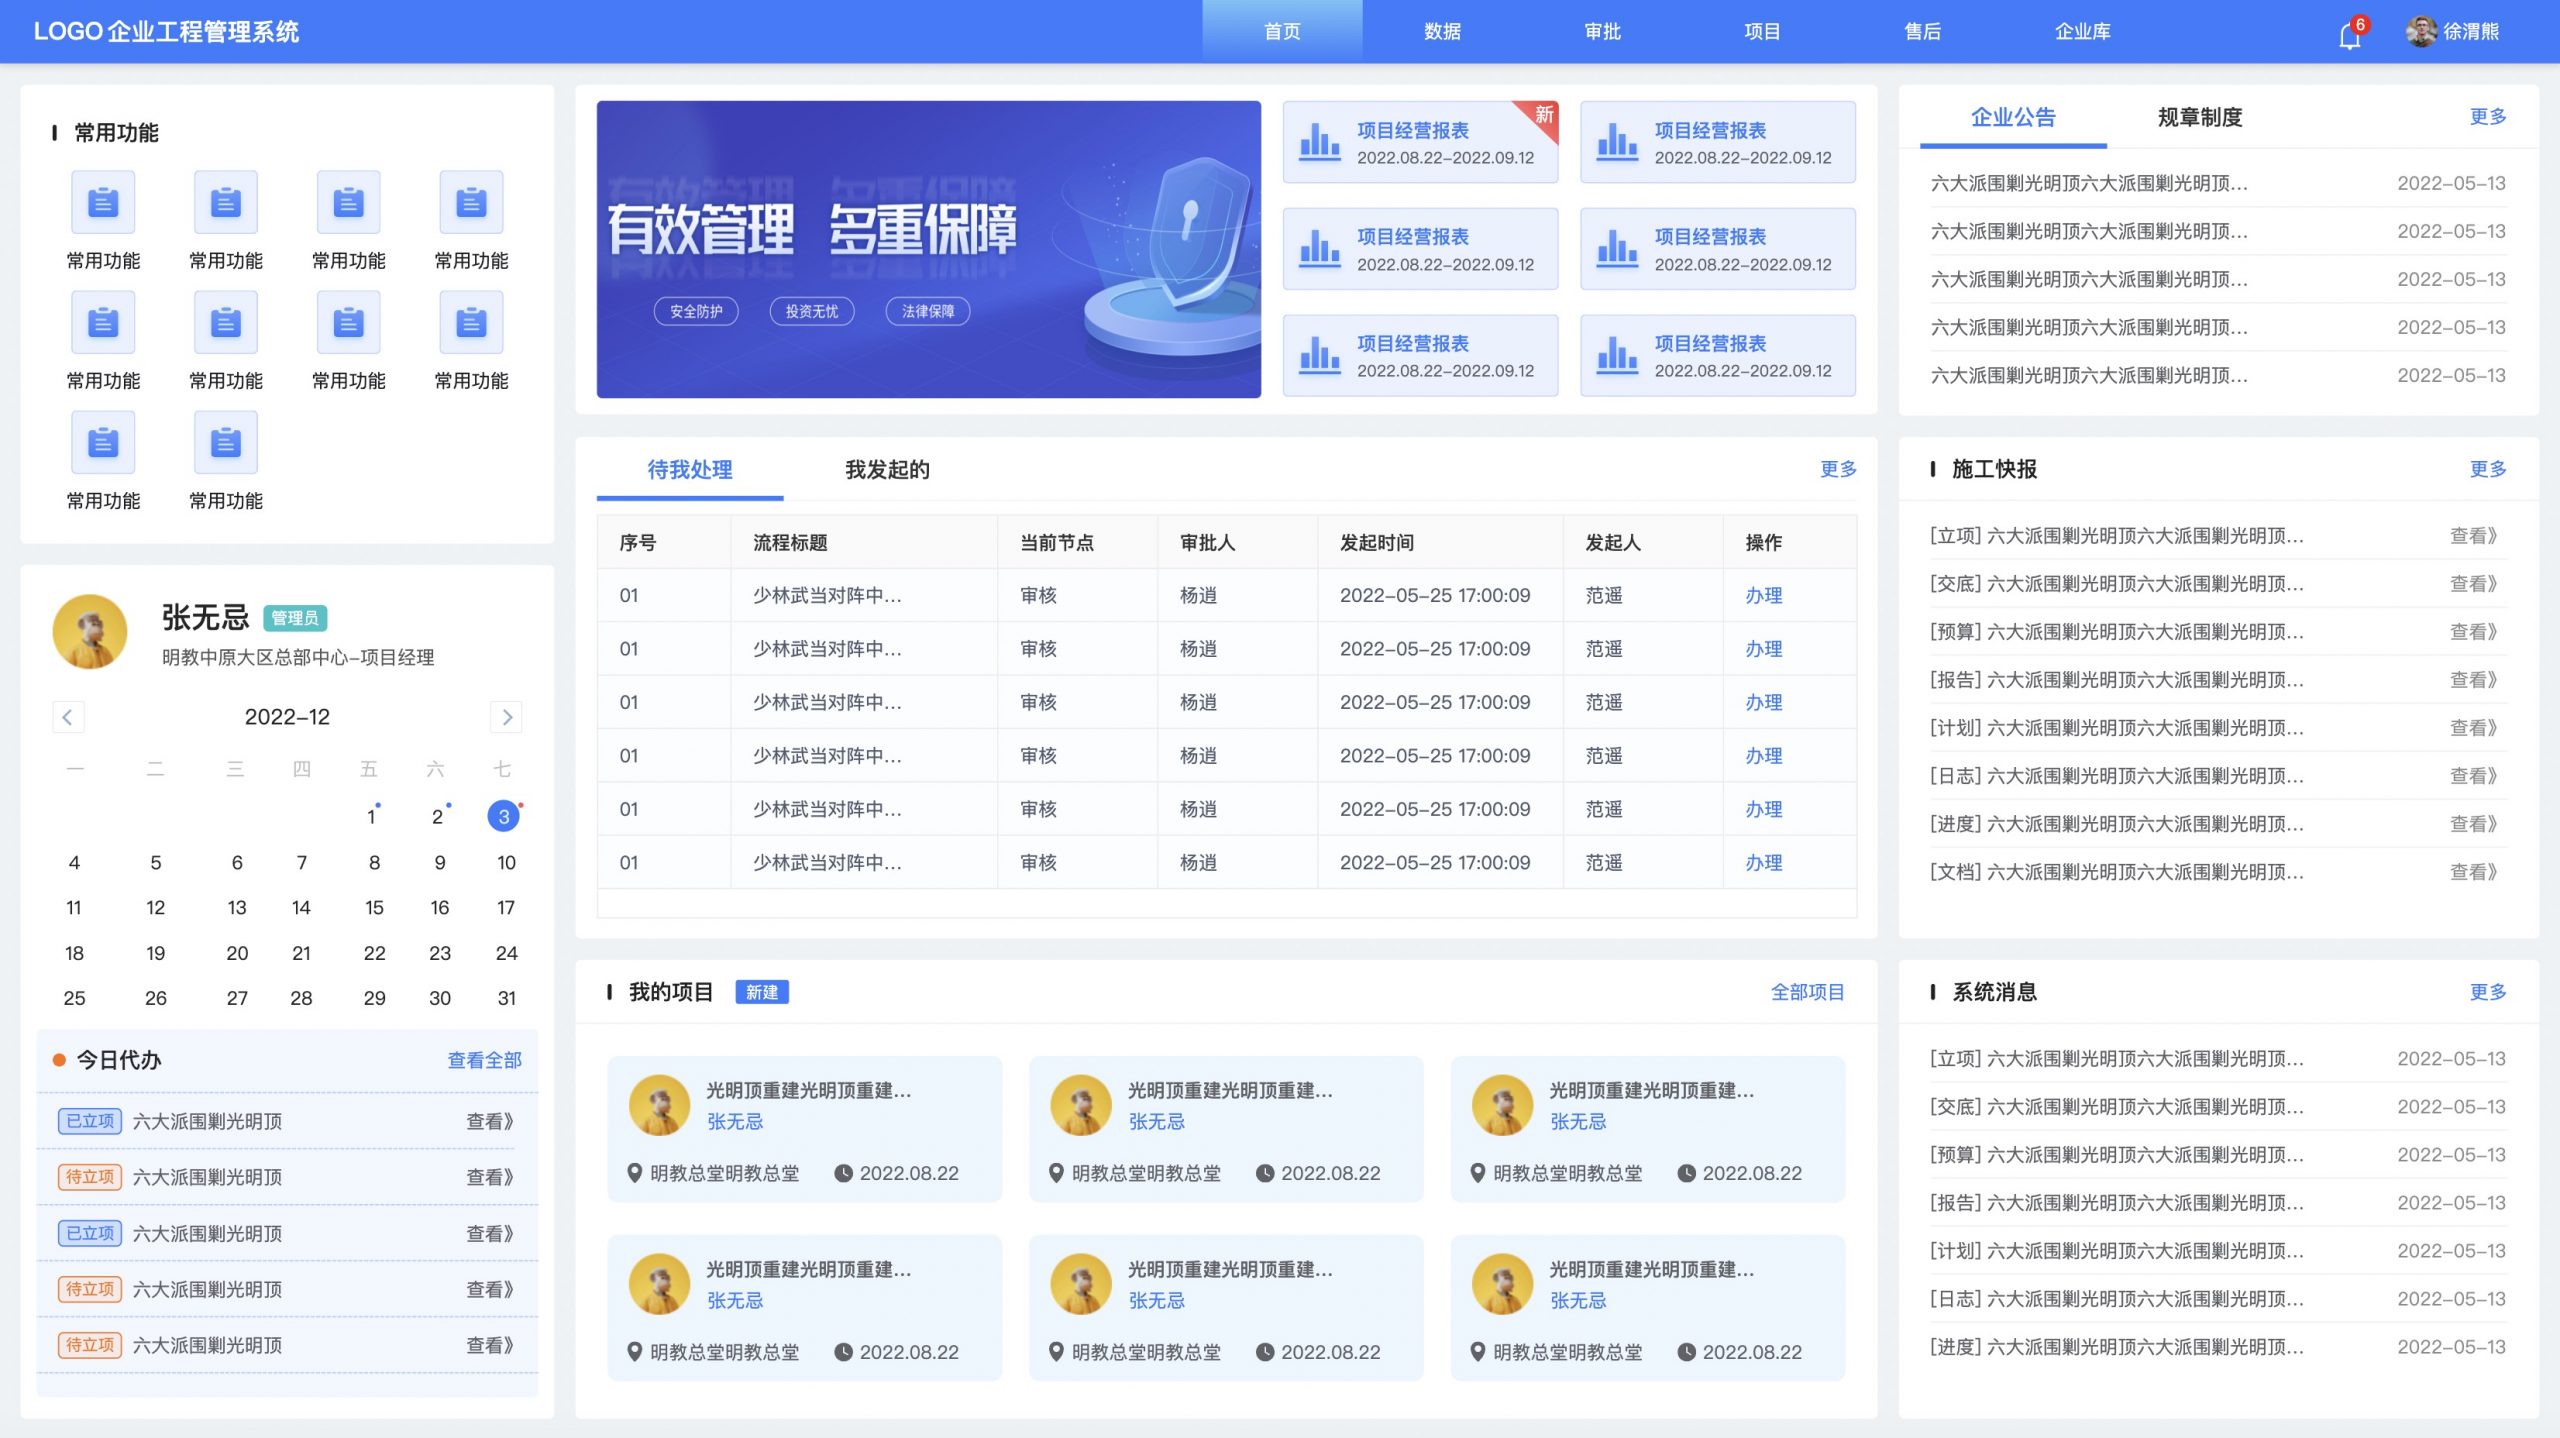2560x1438 pixels.
Task: Click the 项目经营报表 card in the bottom left
Action: coord(1420,356)
